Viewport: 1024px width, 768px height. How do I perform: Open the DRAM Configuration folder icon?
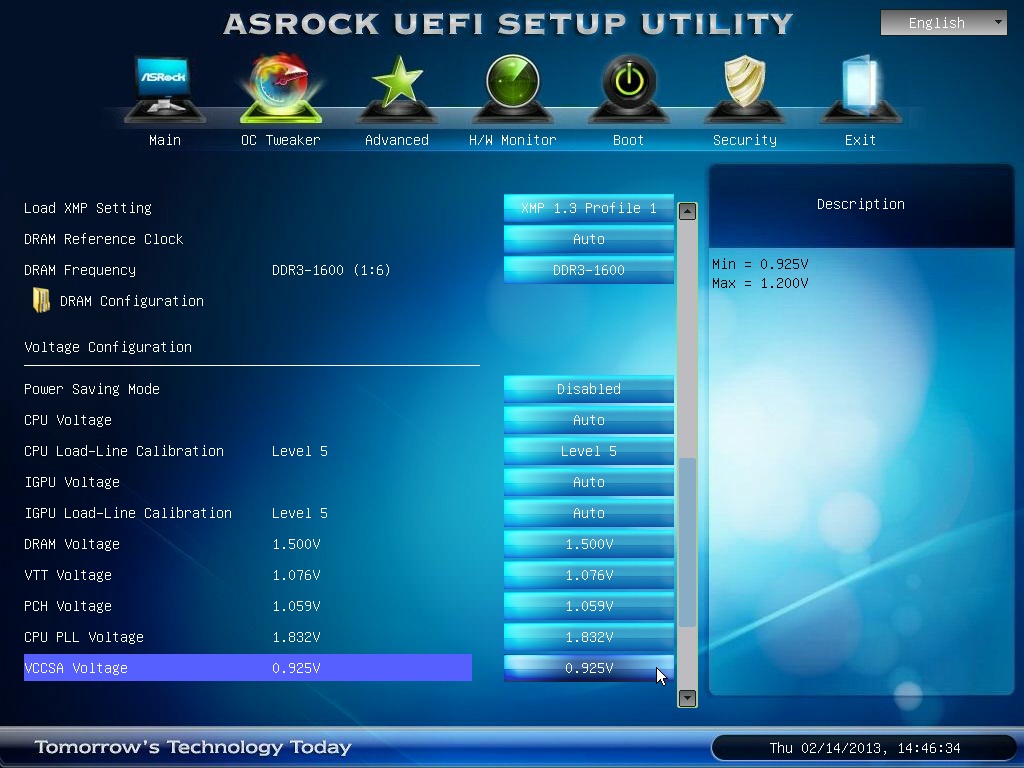pyautogui.click(x=42, y=301)
